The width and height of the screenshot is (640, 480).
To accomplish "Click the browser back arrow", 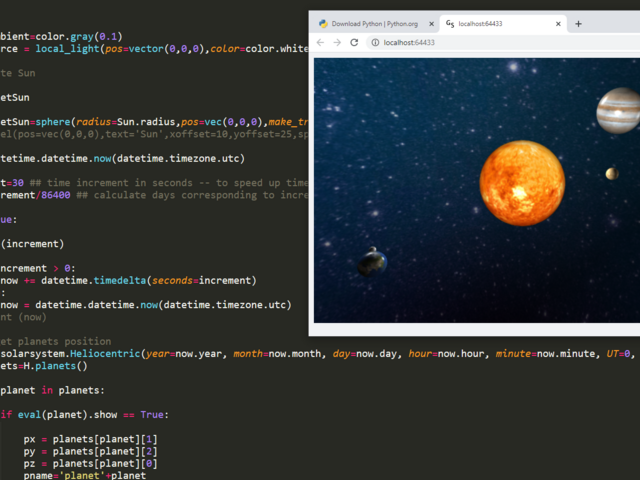I will tap(319, 43).
